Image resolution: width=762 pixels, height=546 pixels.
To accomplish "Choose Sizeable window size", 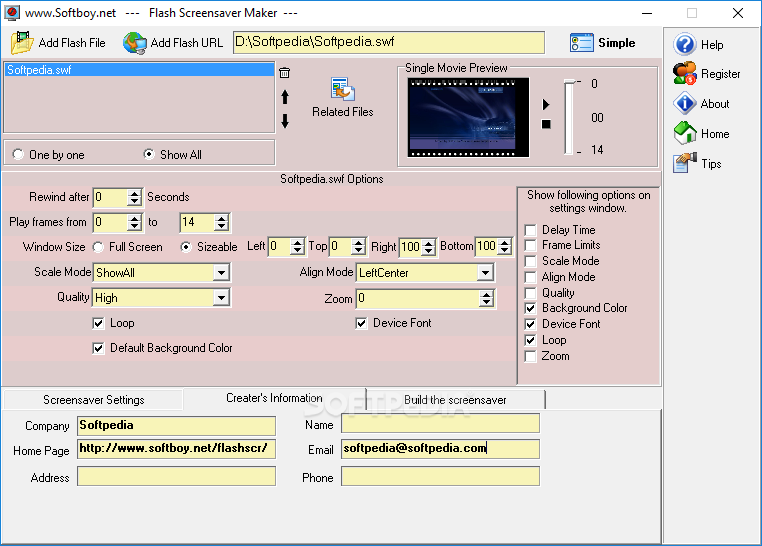I will coord(186,247).
